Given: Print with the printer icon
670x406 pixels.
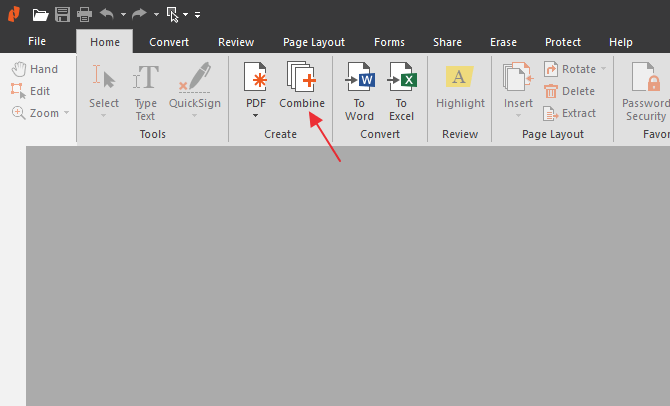Looking at the screenshot, I should point(84,15).
